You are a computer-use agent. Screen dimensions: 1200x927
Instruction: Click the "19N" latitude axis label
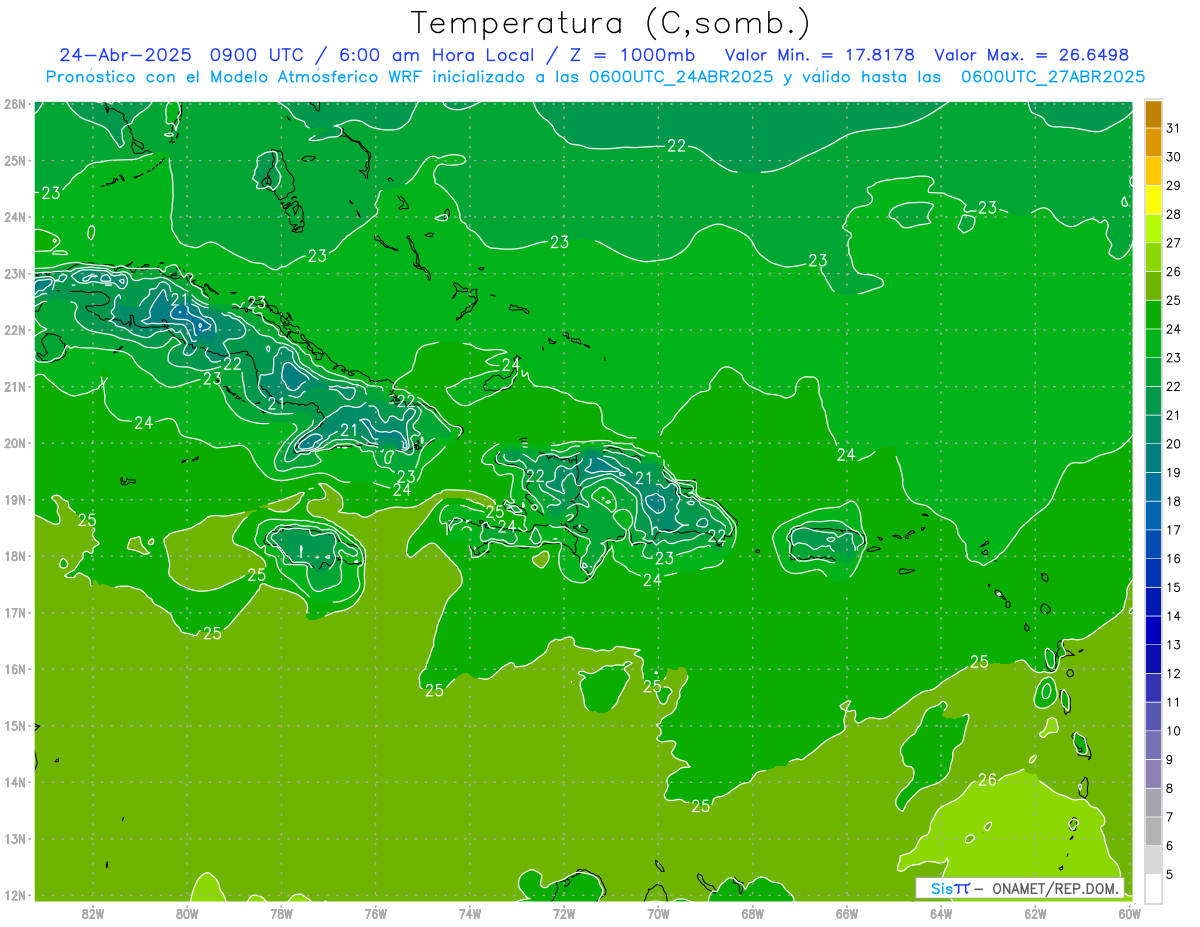tap(14, 500)
